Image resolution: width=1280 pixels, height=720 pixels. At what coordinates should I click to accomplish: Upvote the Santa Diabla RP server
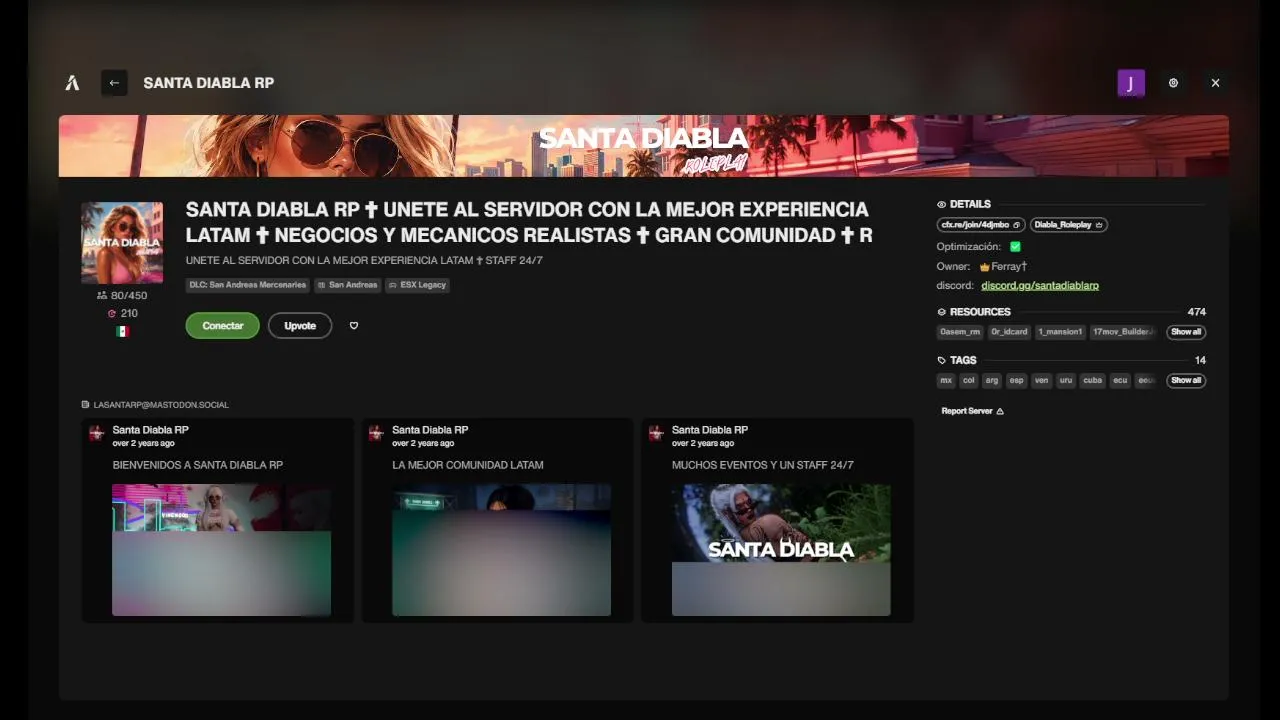click(x=300, y=325)
